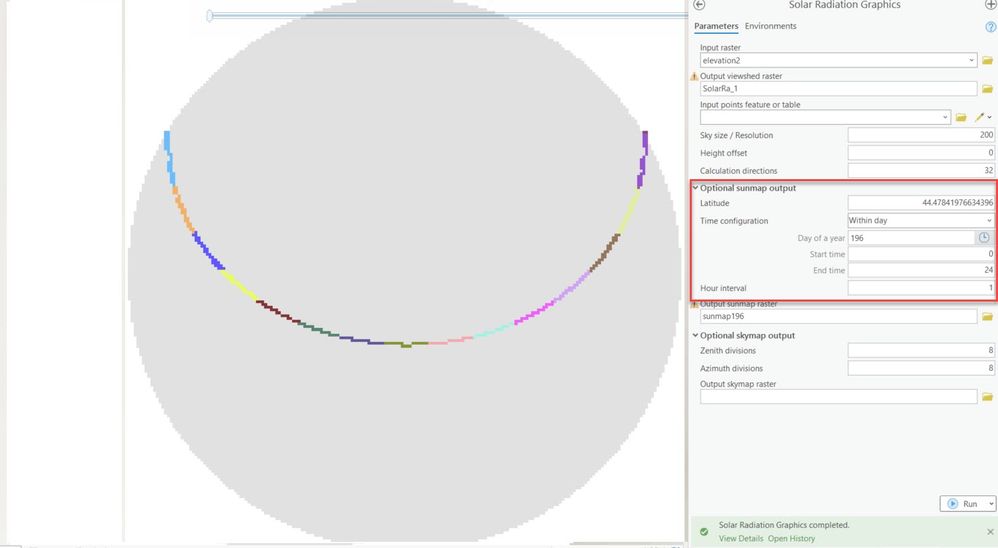Click the Output sunmap raster sunmap196 field
This screenshot has width=998, height=548.
pos(838,316)
